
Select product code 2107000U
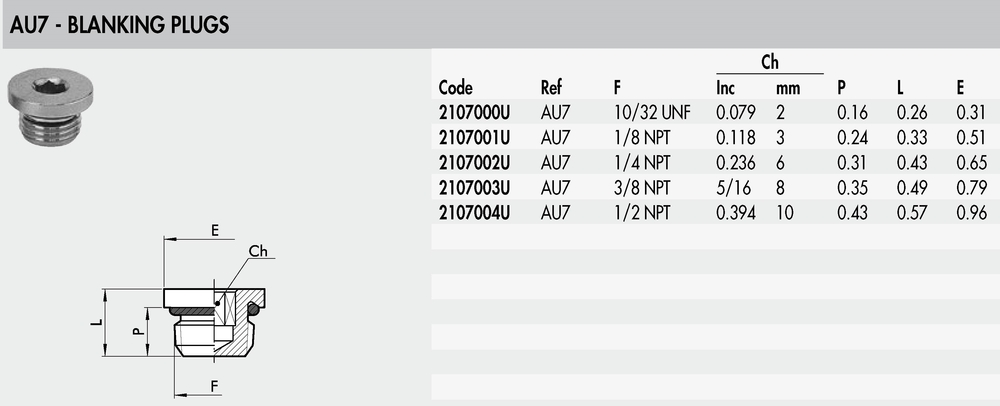tap(474, 113)
